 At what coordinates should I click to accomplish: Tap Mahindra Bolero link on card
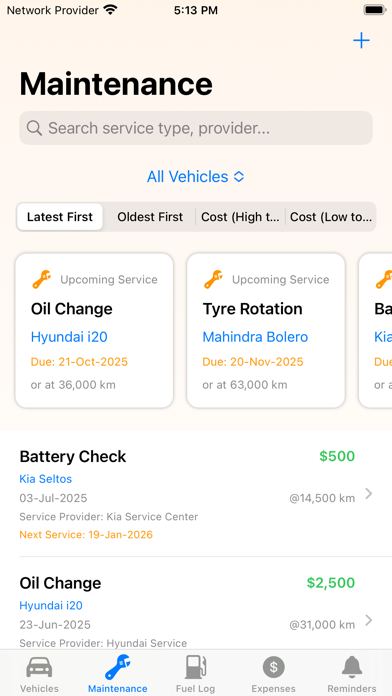pos(255,337)
